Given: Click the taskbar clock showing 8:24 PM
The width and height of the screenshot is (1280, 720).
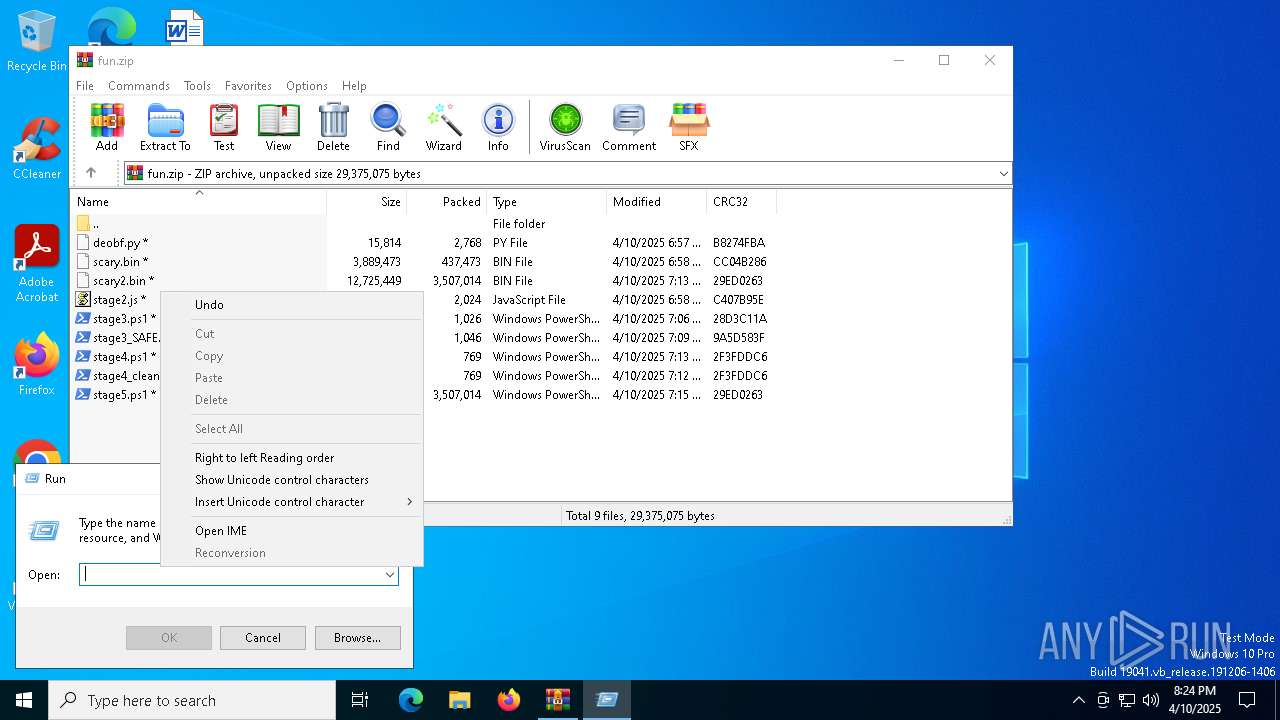Looking at the screenshot, I should coord(1195,700).
